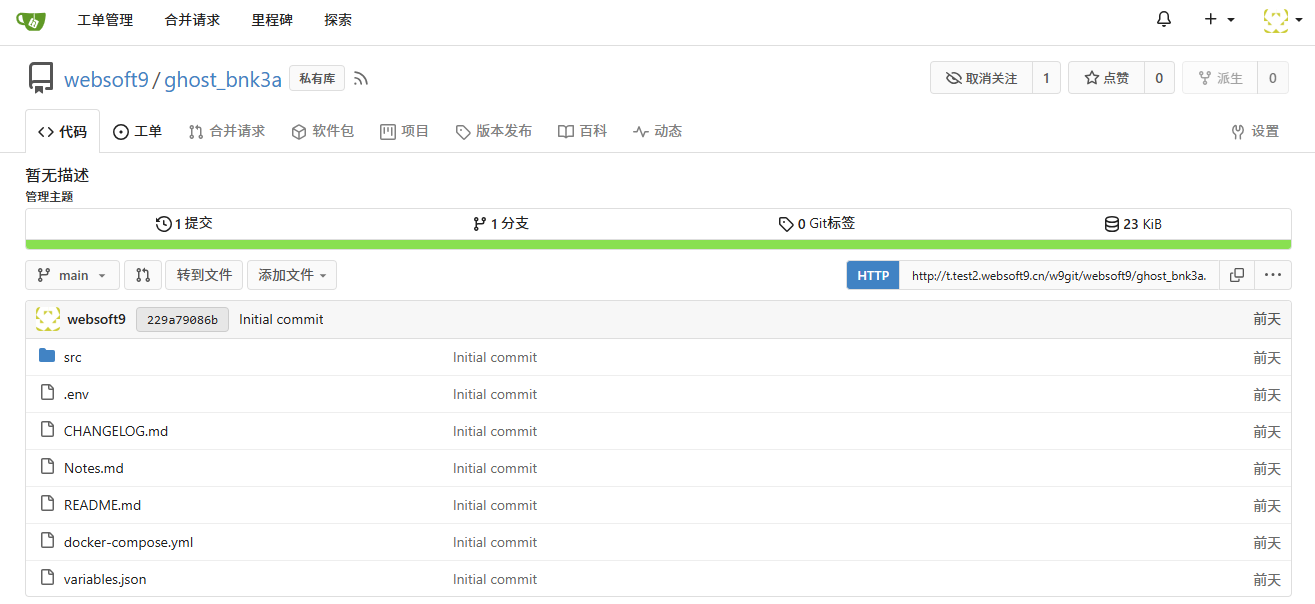The image size is (1315, 604).
Task: Open the src folder
Action: (x=72, y=357)
